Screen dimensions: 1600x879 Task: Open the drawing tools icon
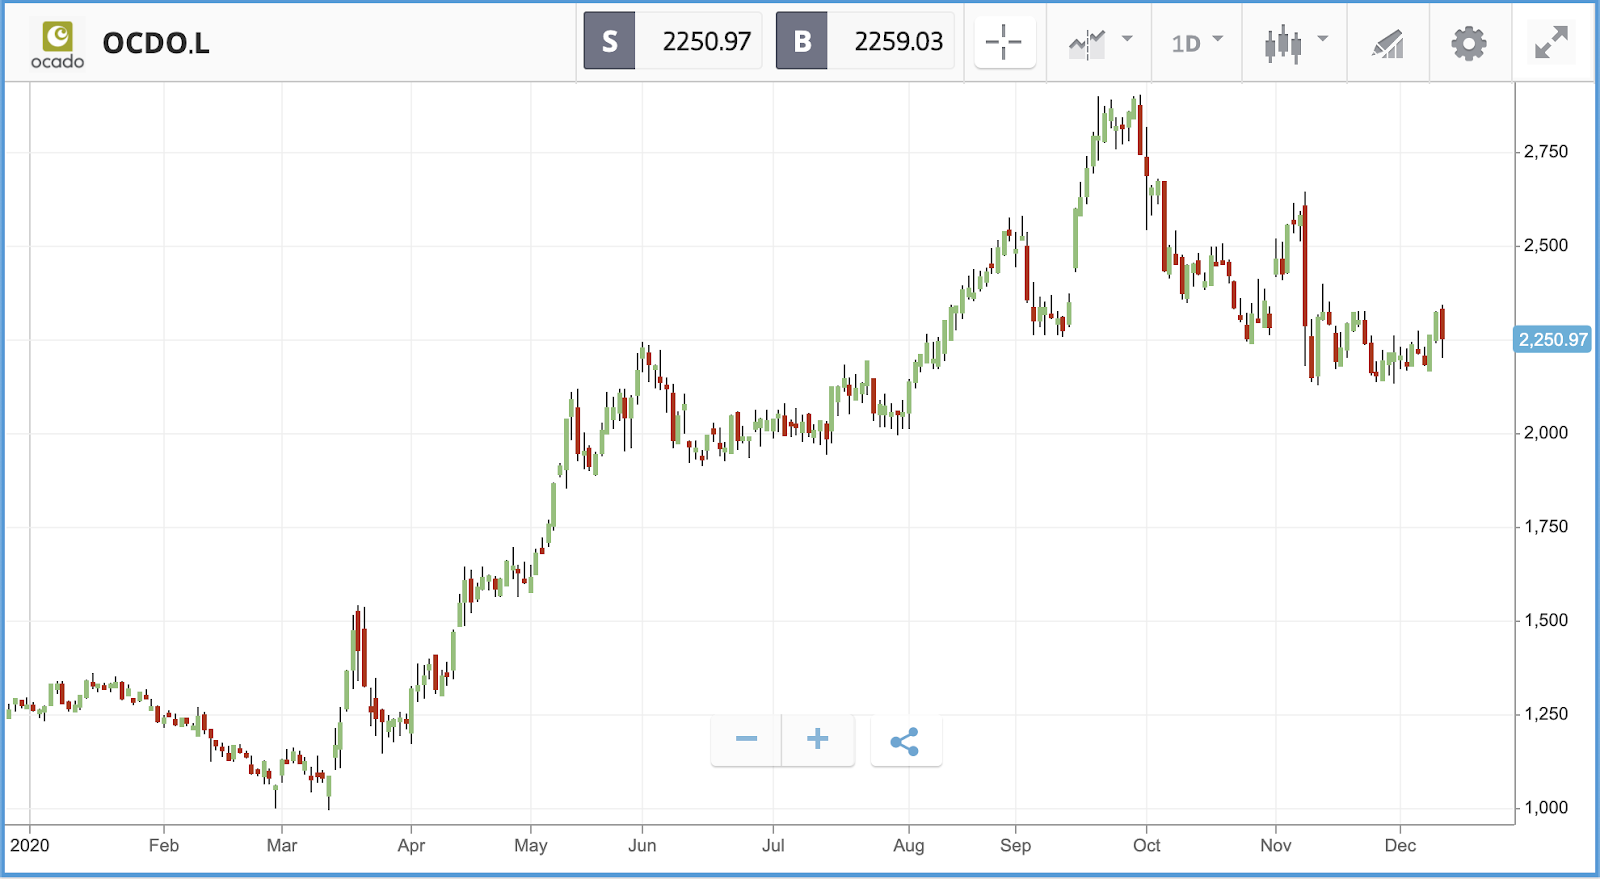(x=1388, y=44)
